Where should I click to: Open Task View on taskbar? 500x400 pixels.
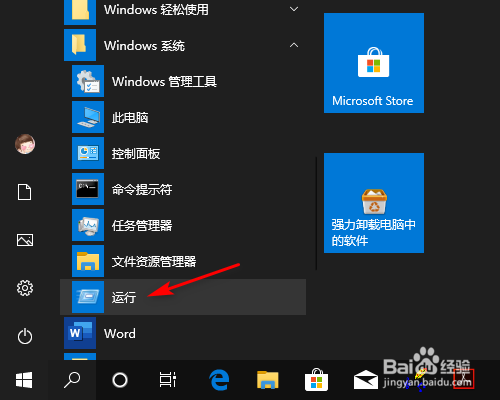(168, 380)
